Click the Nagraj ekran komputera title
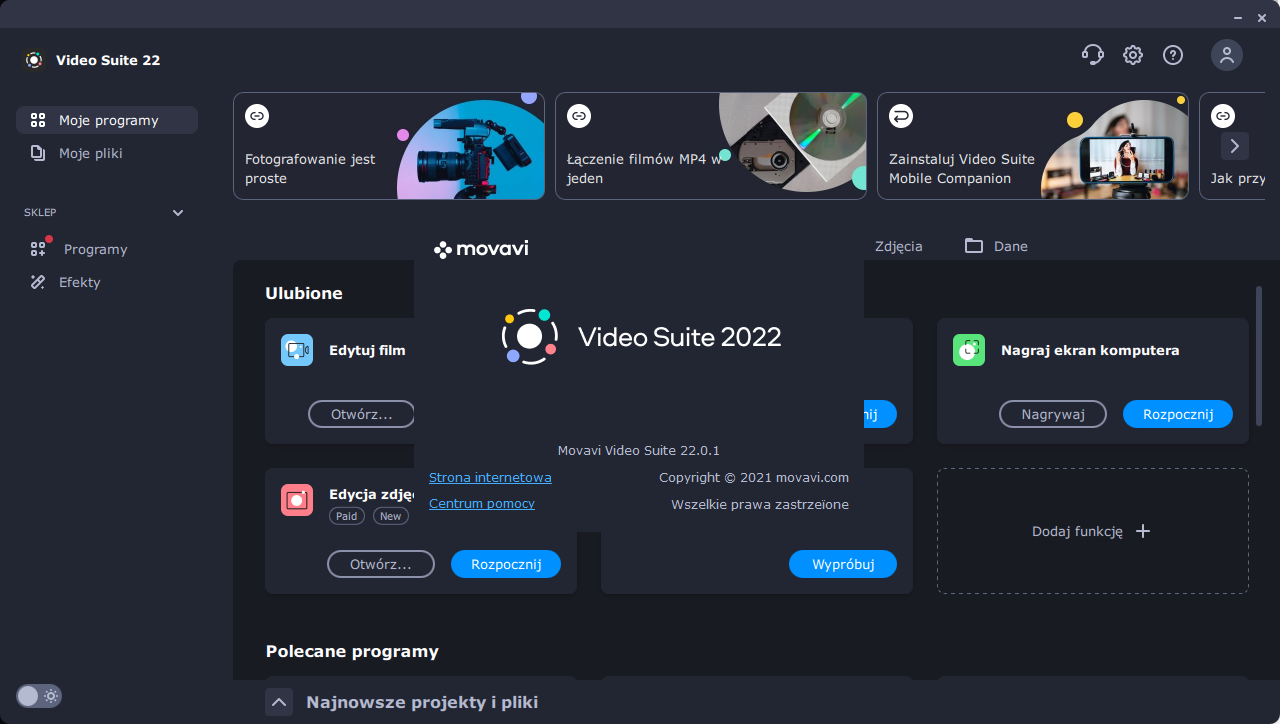This screenshot has height=724, width=1280. tap(1090, 350)
